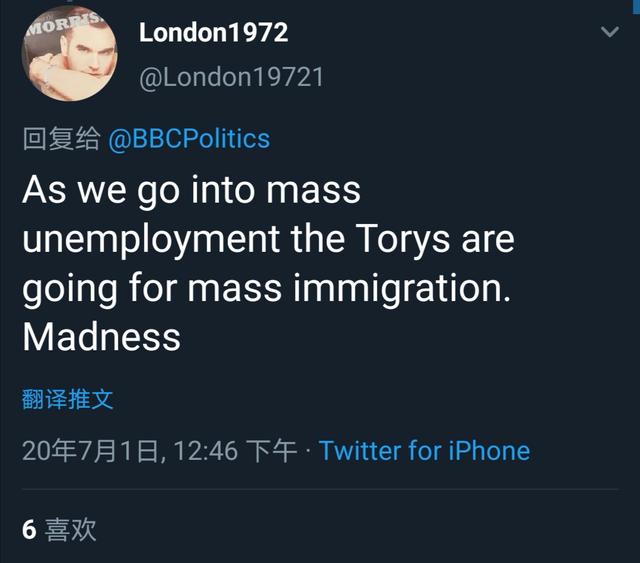This screenshot has width=640, height=563.
Task: Click the Twitter for iPhone source link
Action: [x=424, y=451]
